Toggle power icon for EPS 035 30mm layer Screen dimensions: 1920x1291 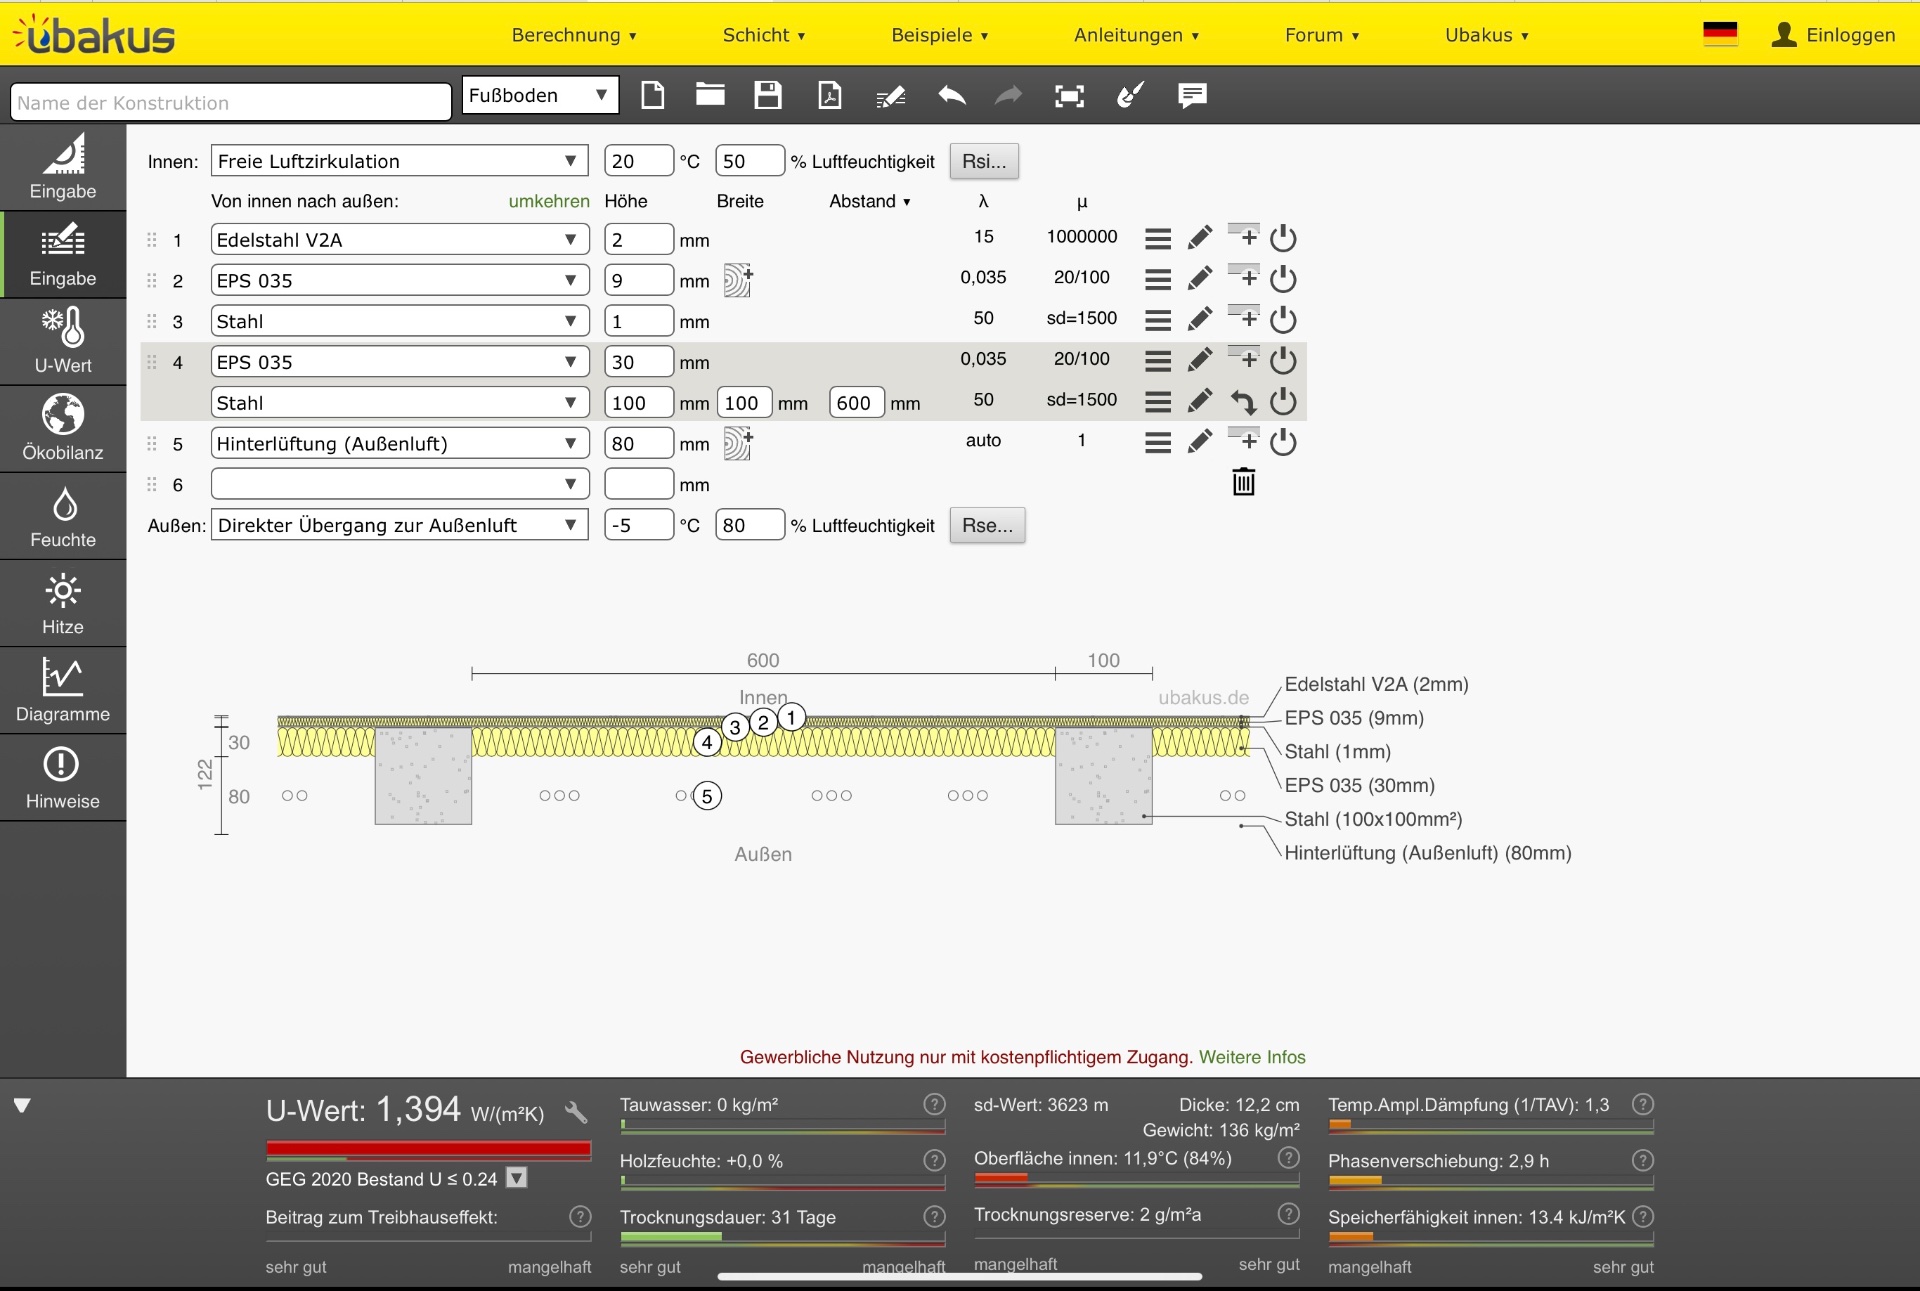(x=1283, y=360)
